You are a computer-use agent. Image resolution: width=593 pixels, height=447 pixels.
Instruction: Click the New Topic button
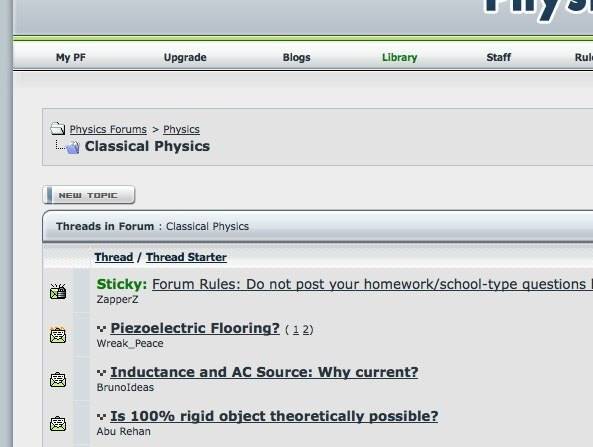point(89,195)
